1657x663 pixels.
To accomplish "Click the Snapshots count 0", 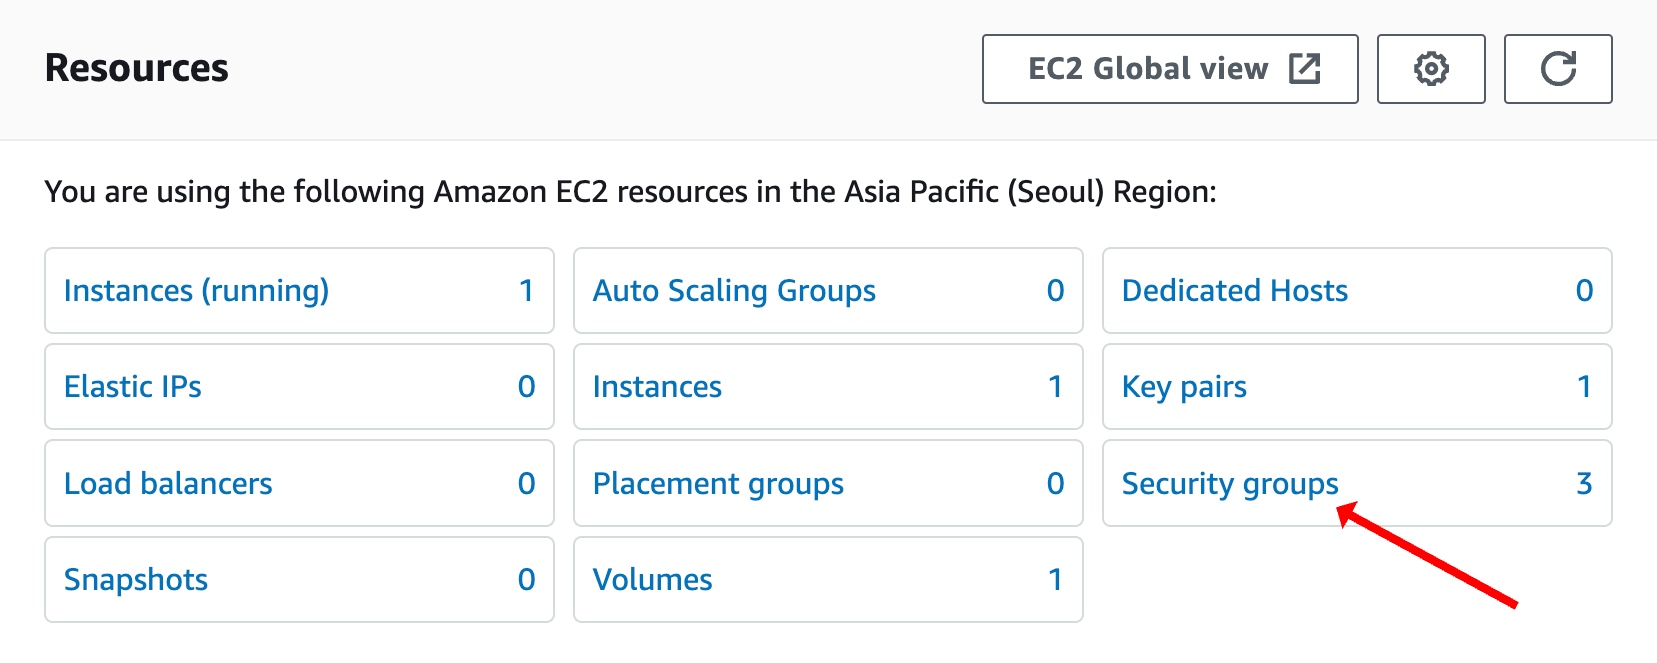I will 527,580.
